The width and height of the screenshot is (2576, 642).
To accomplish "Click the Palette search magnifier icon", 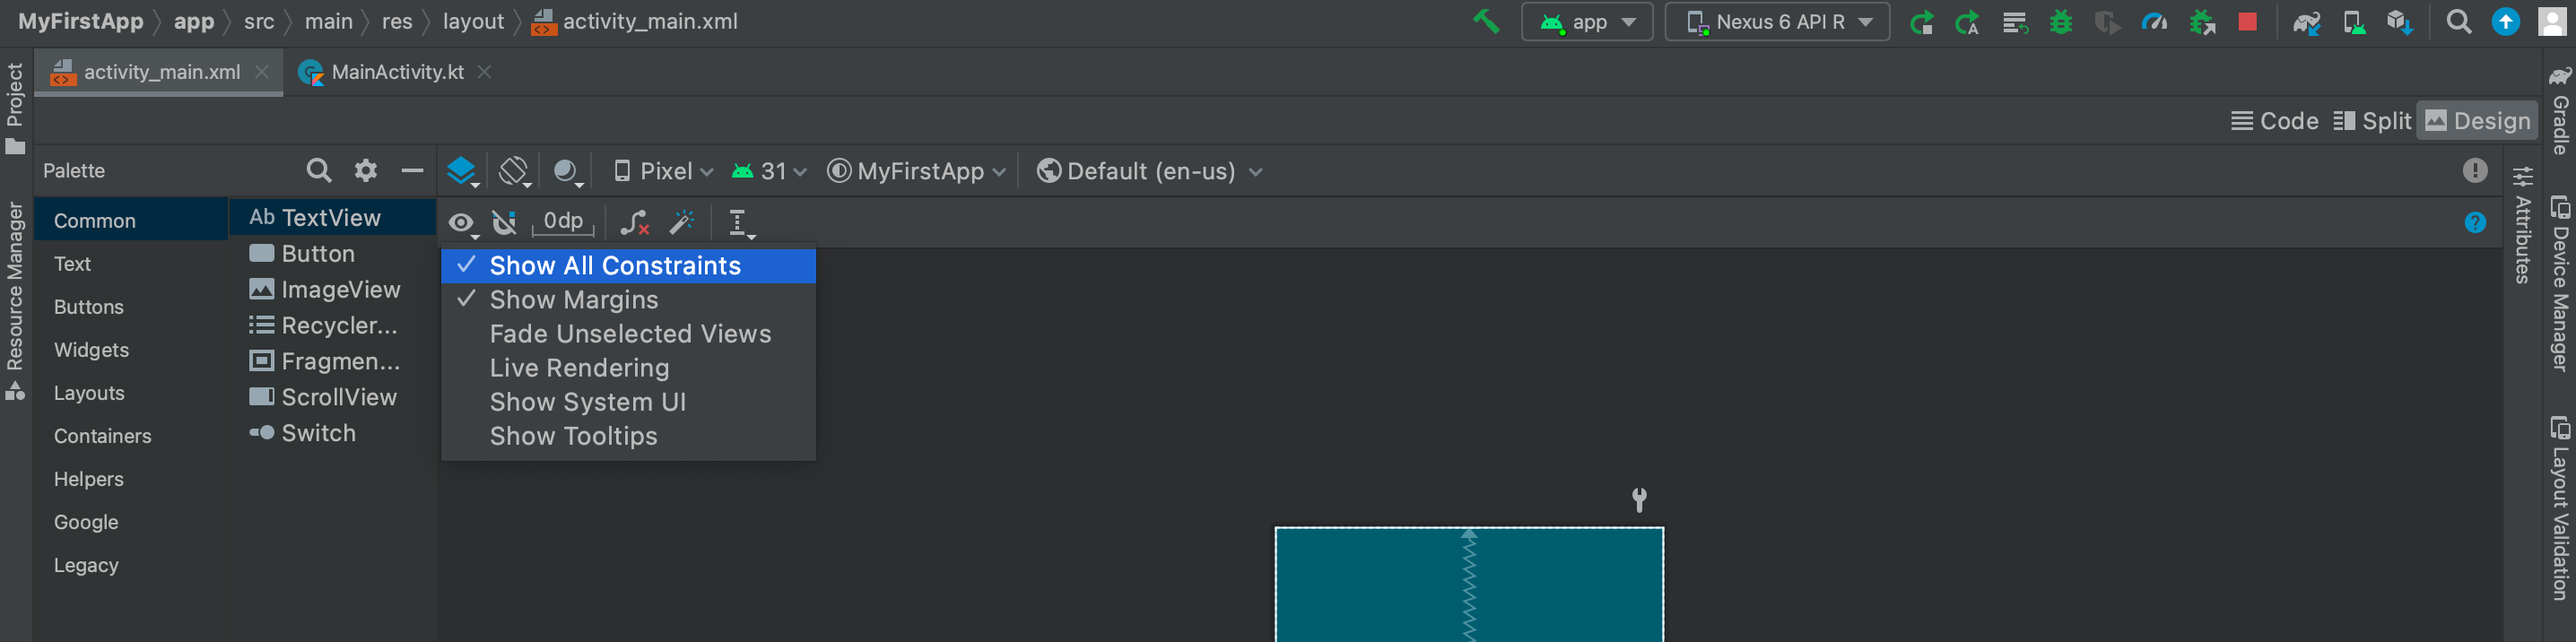I will point(318,171).
